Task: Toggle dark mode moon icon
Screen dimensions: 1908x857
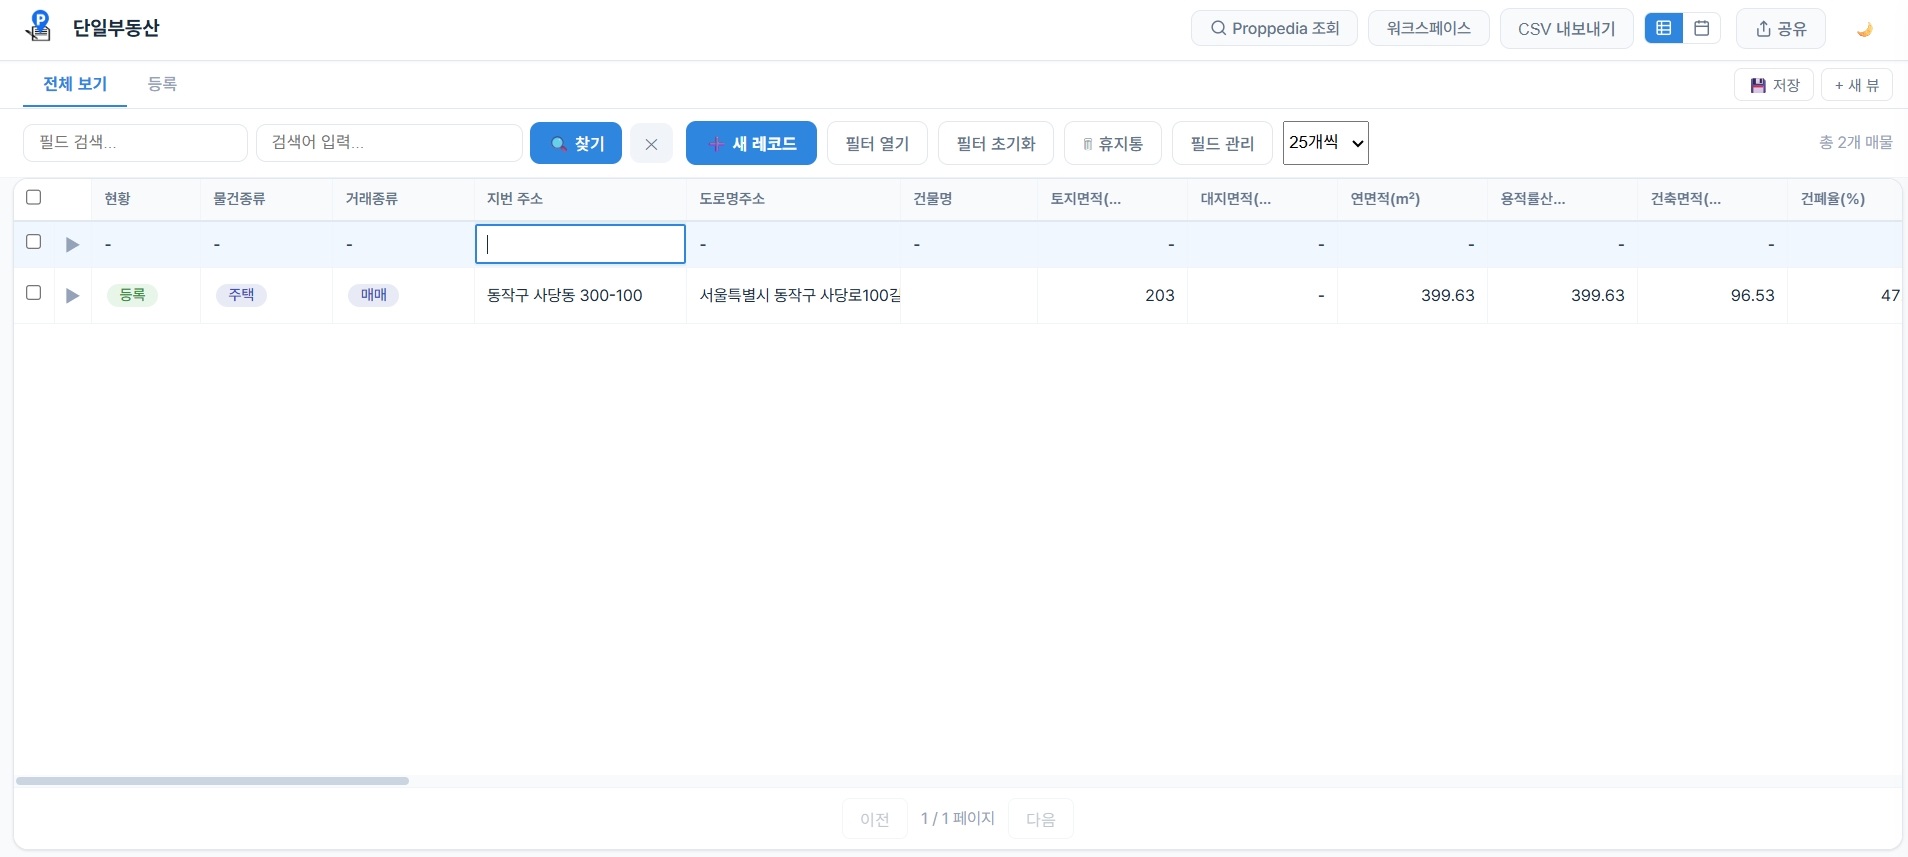Action: [x=1864, y=29]
